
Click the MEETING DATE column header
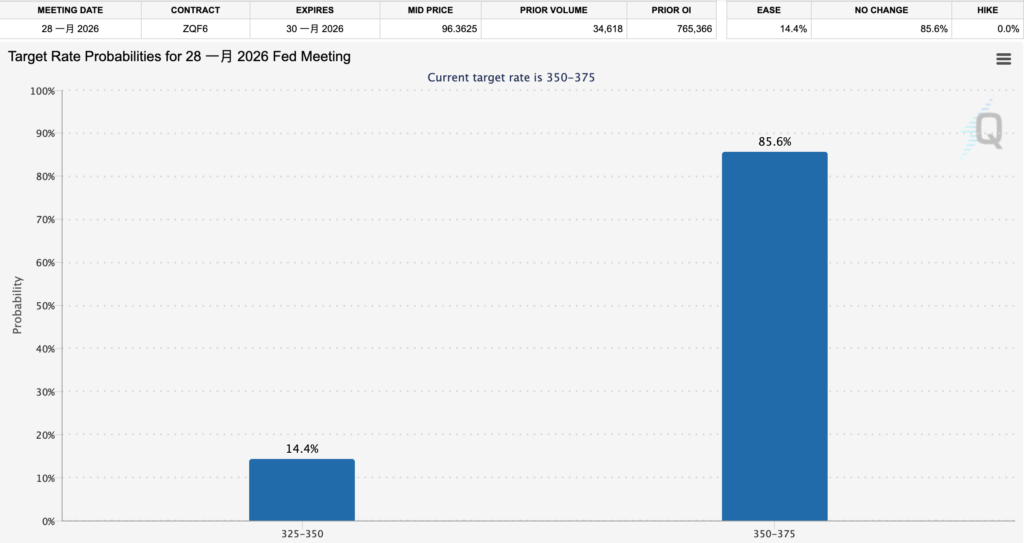pos(70,10)
